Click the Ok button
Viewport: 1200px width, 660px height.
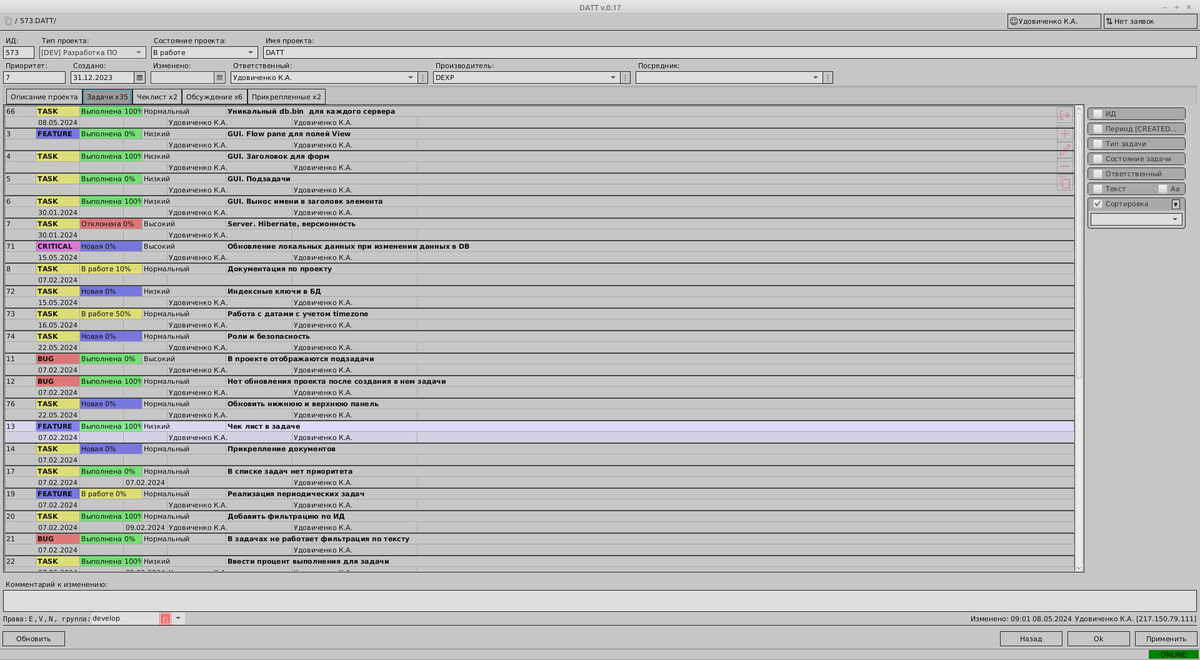1098,638
